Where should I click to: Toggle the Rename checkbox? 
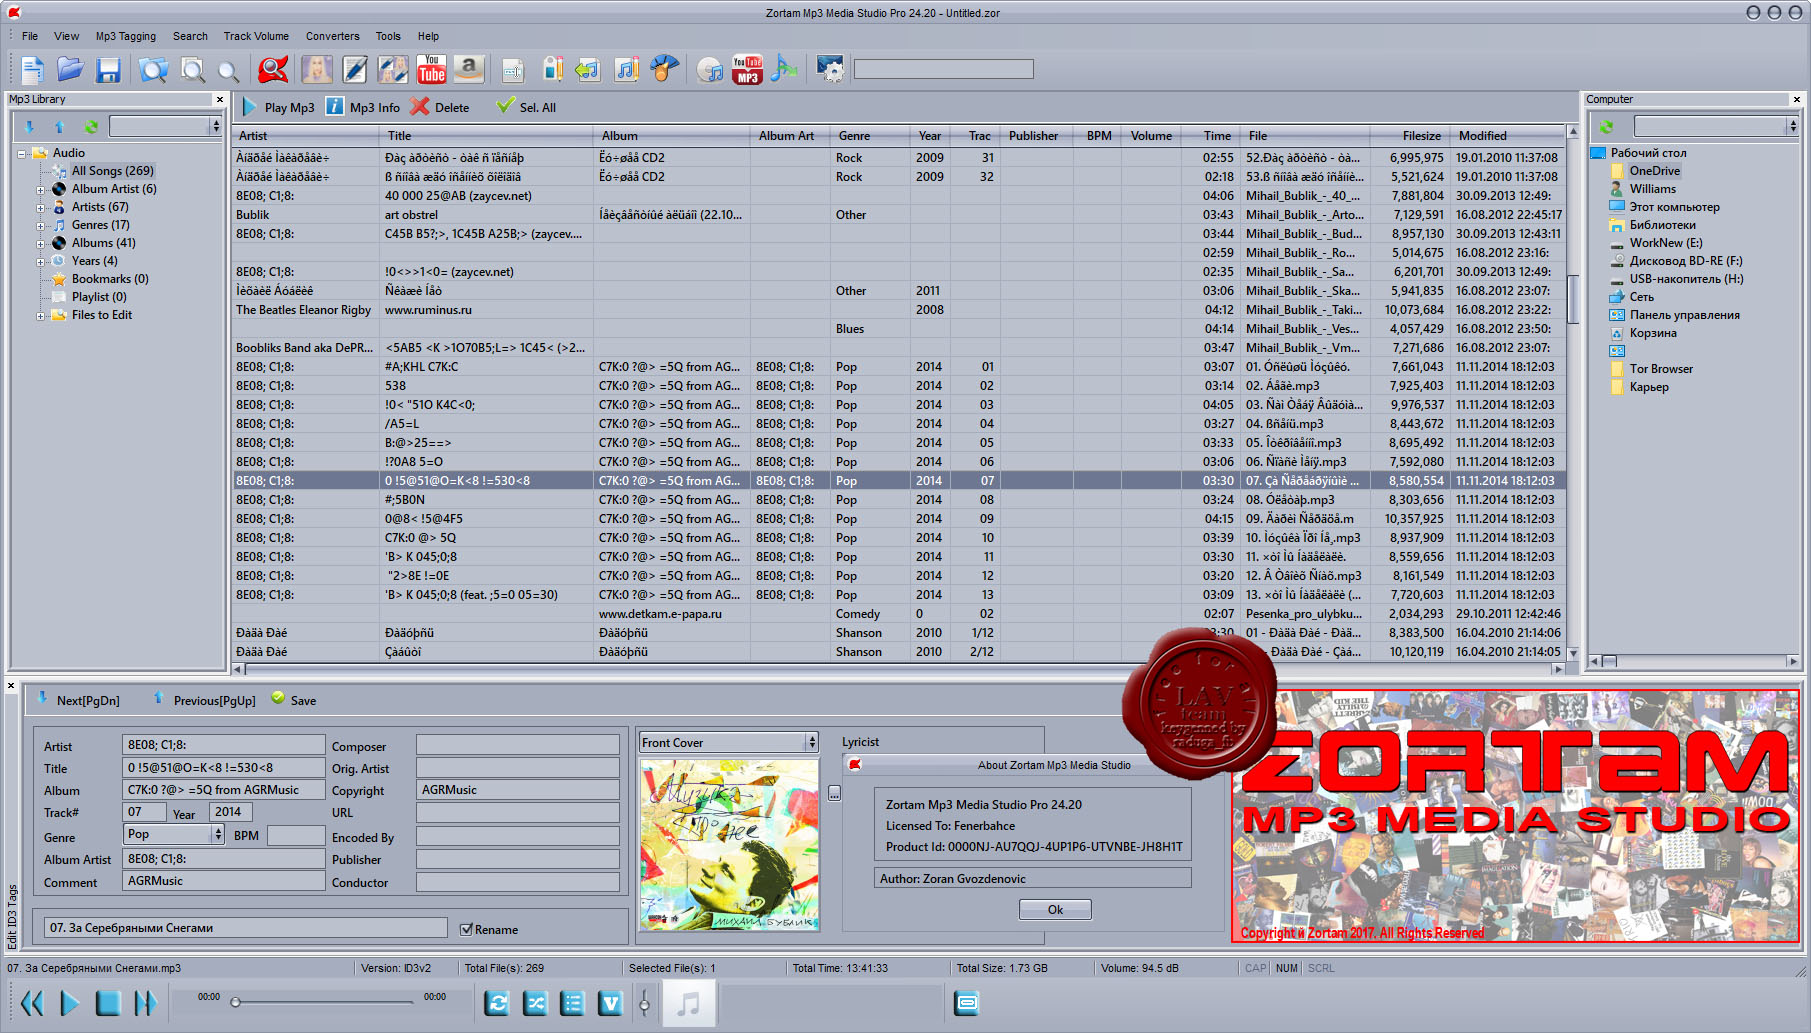pos(466,929)
